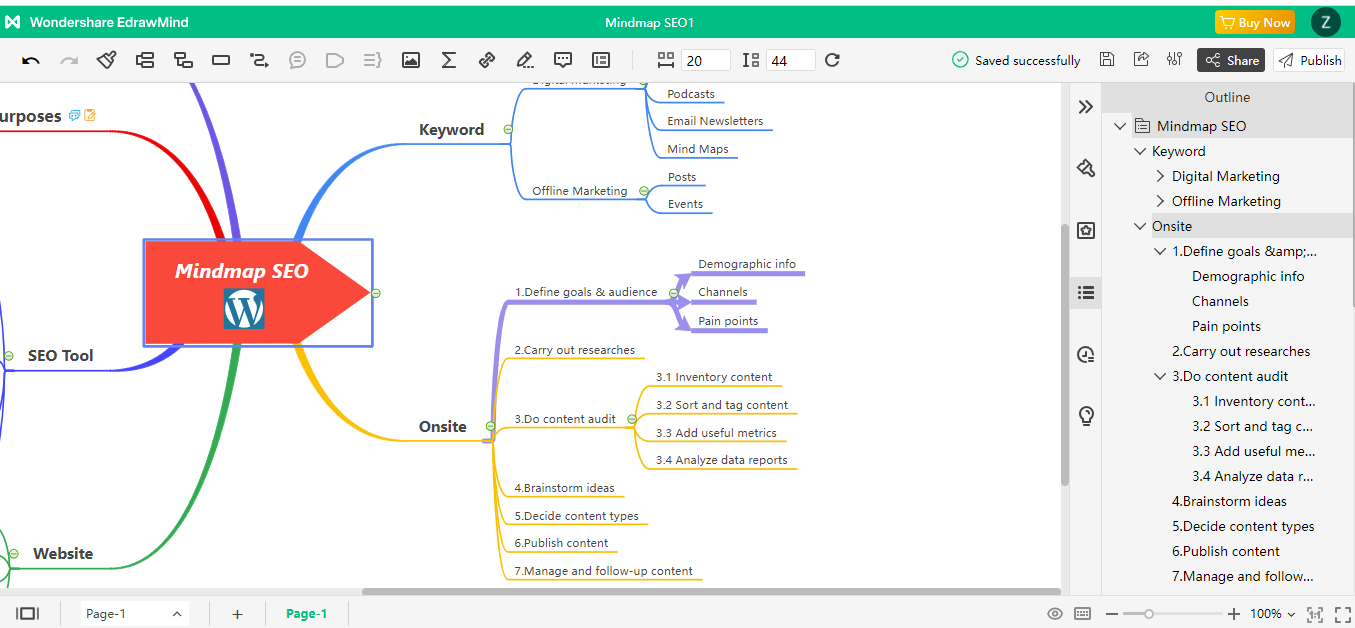1355x628 pixels.
Task: Click the Format Painter brush icon
Action: 107,60
